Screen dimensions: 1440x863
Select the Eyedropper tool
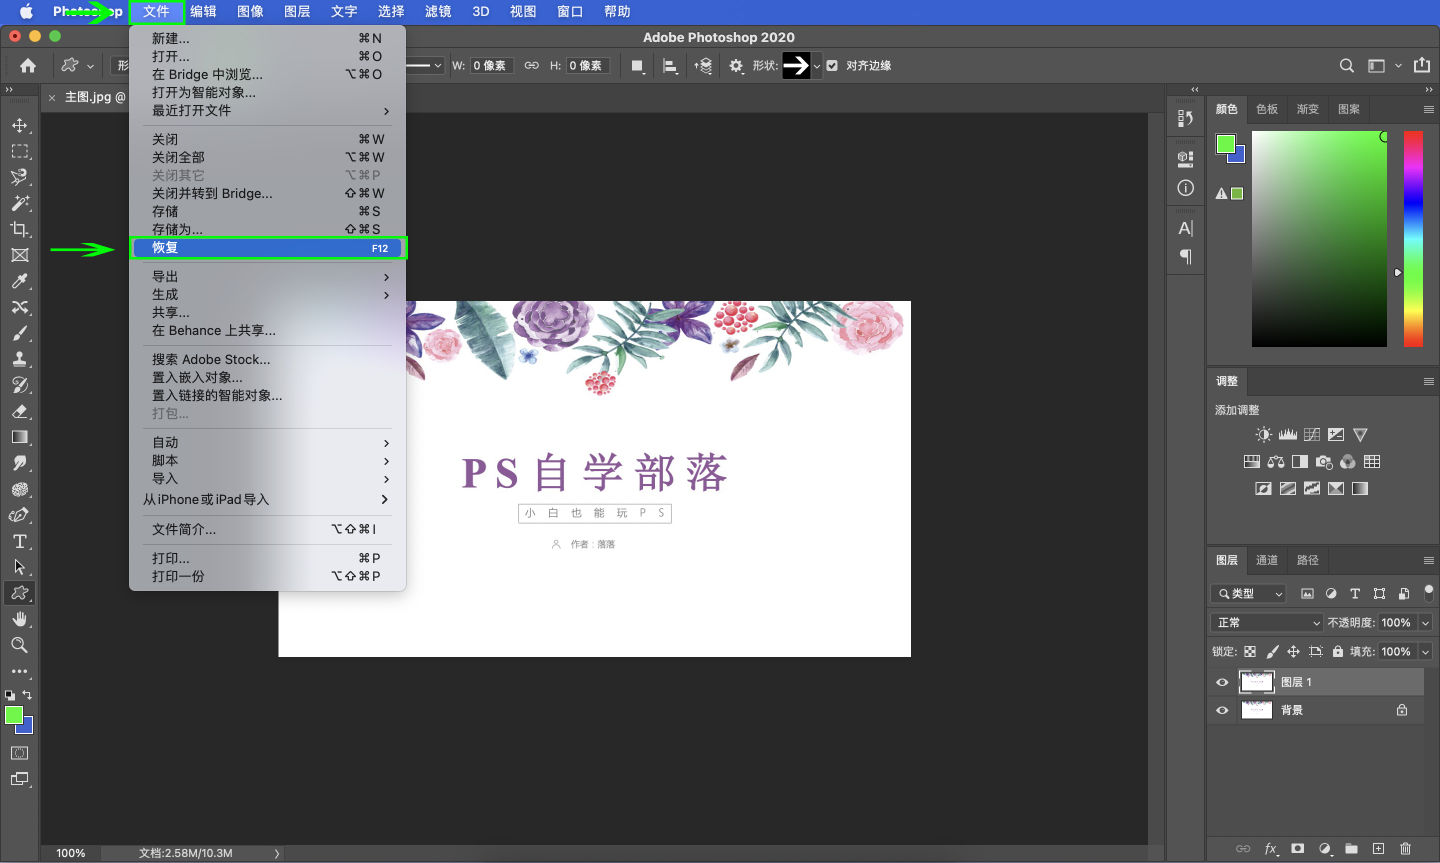(22, 281)
